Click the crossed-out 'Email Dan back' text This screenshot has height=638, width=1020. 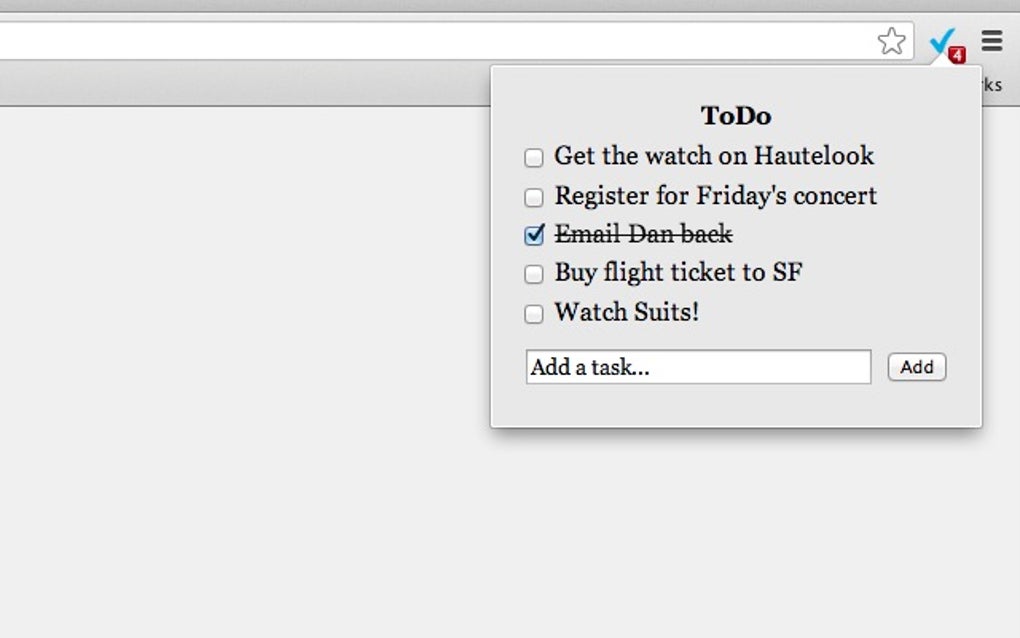click(x=643, y=235)
